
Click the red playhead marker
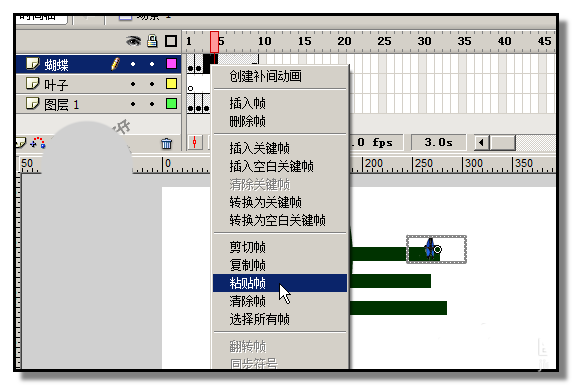214,42
